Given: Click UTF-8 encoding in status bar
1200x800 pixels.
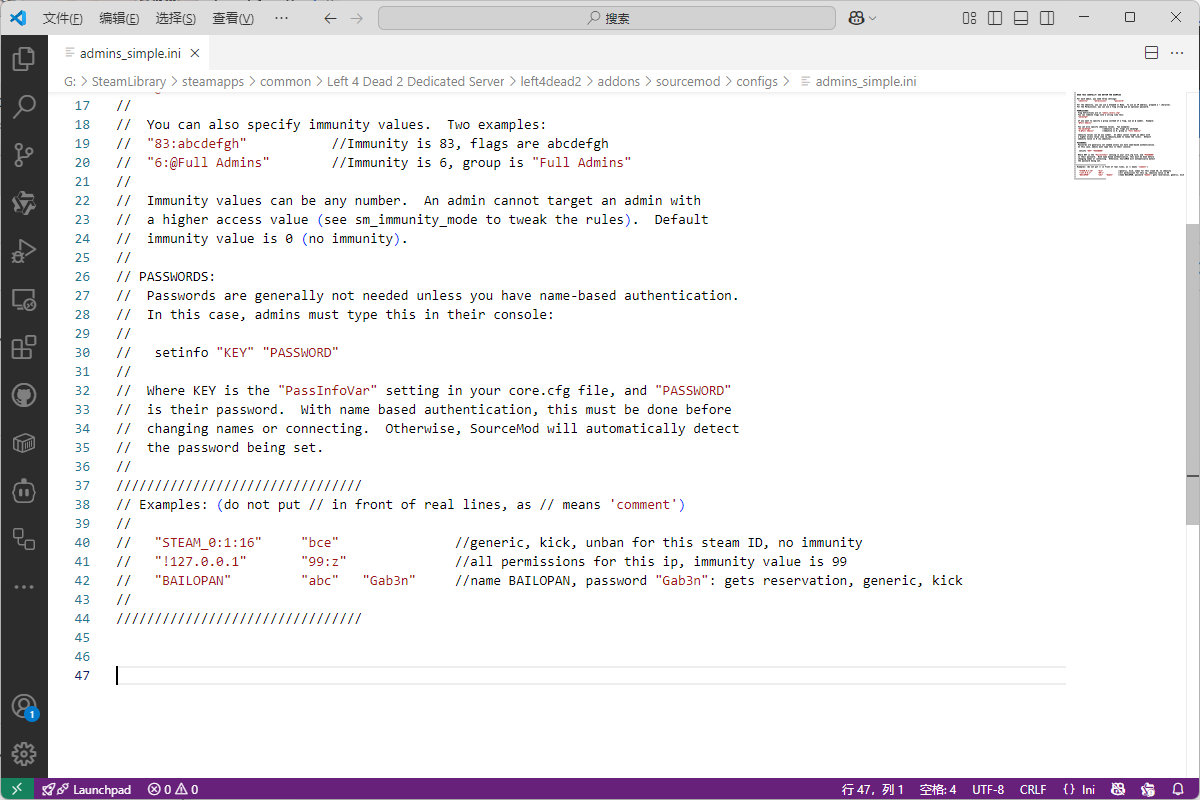Looking at the screenshot, I should point(988,789).
